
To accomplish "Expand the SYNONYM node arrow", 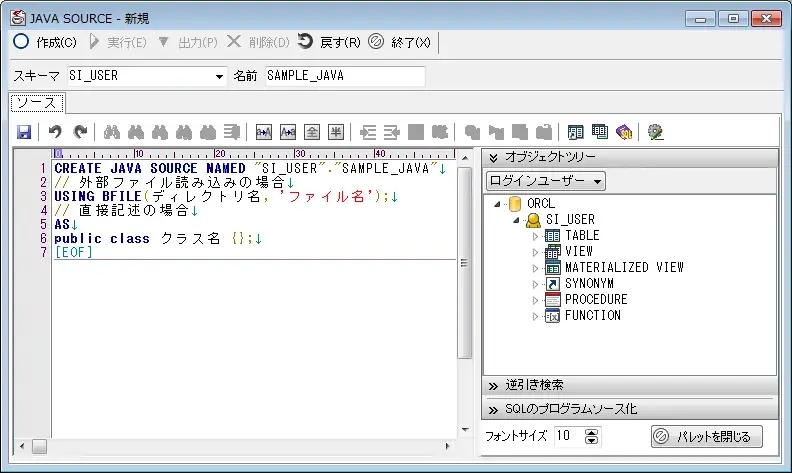I will 535,285.
